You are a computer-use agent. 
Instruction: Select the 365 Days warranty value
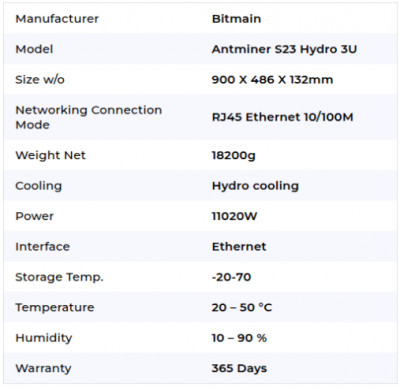239,369
